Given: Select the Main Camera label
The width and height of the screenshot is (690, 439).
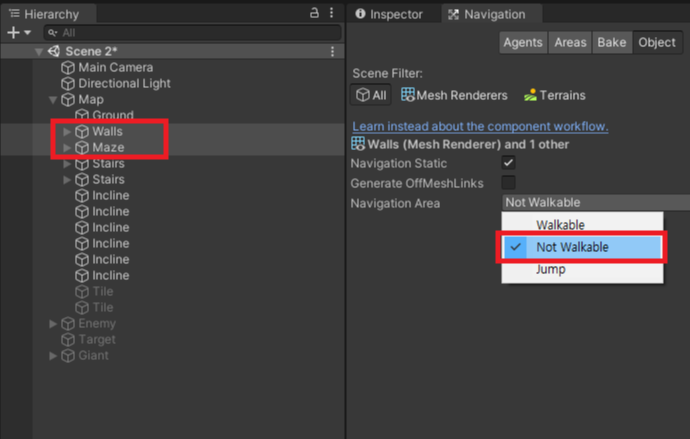Looking at the screenshot, I should (116, 67).
